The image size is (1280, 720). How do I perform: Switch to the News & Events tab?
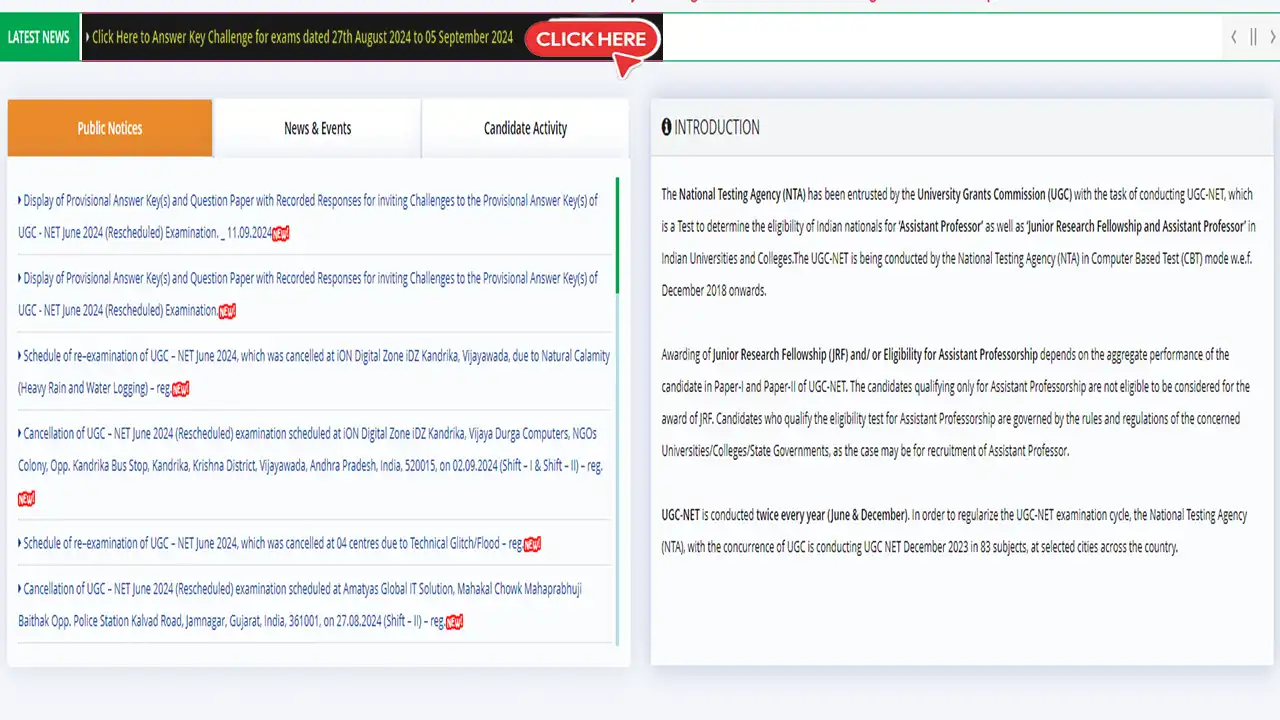pyautogui.click(x=317, y=128)
